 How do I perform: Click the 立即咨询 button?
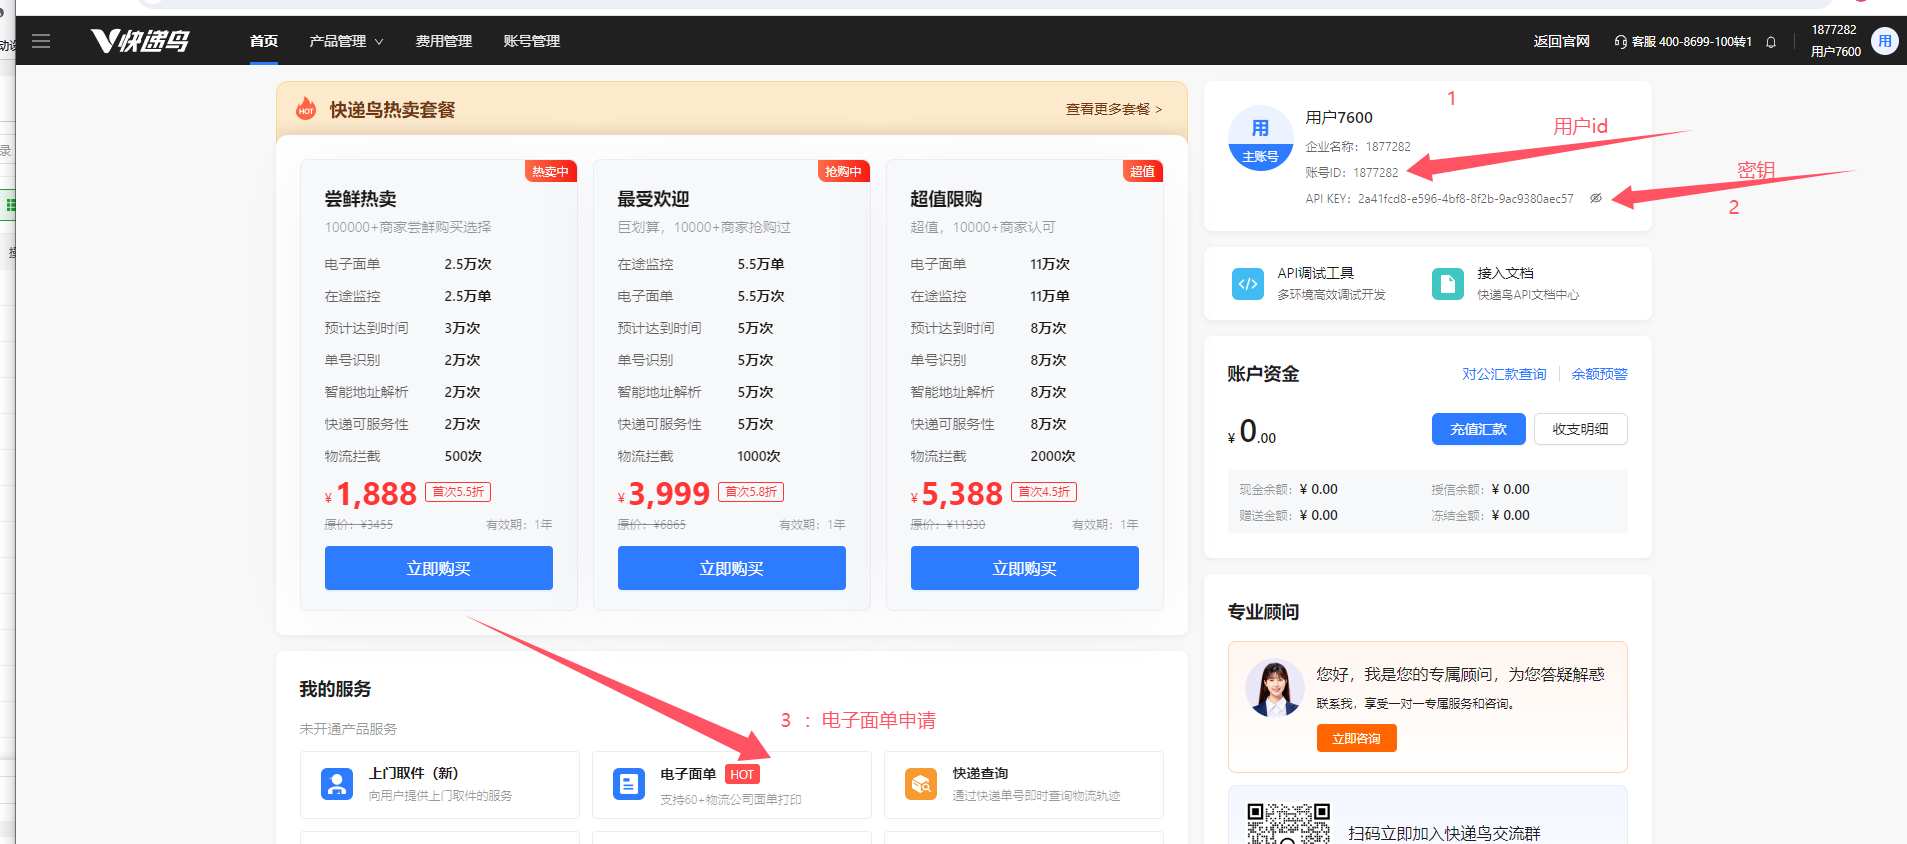pos(1357,738)
